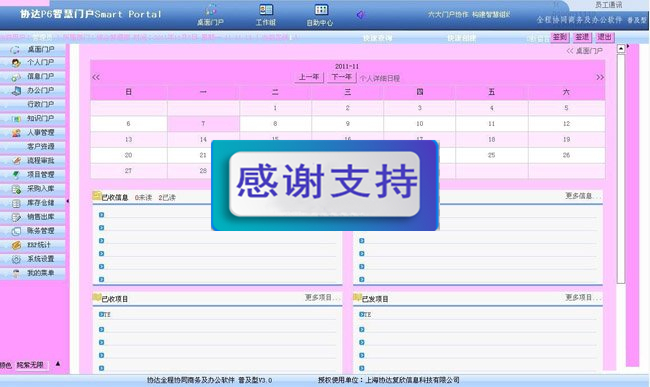The image size is (650, 387).
Task: Expand the color theme arrow at bottom-left
Action: coord(58,364)
